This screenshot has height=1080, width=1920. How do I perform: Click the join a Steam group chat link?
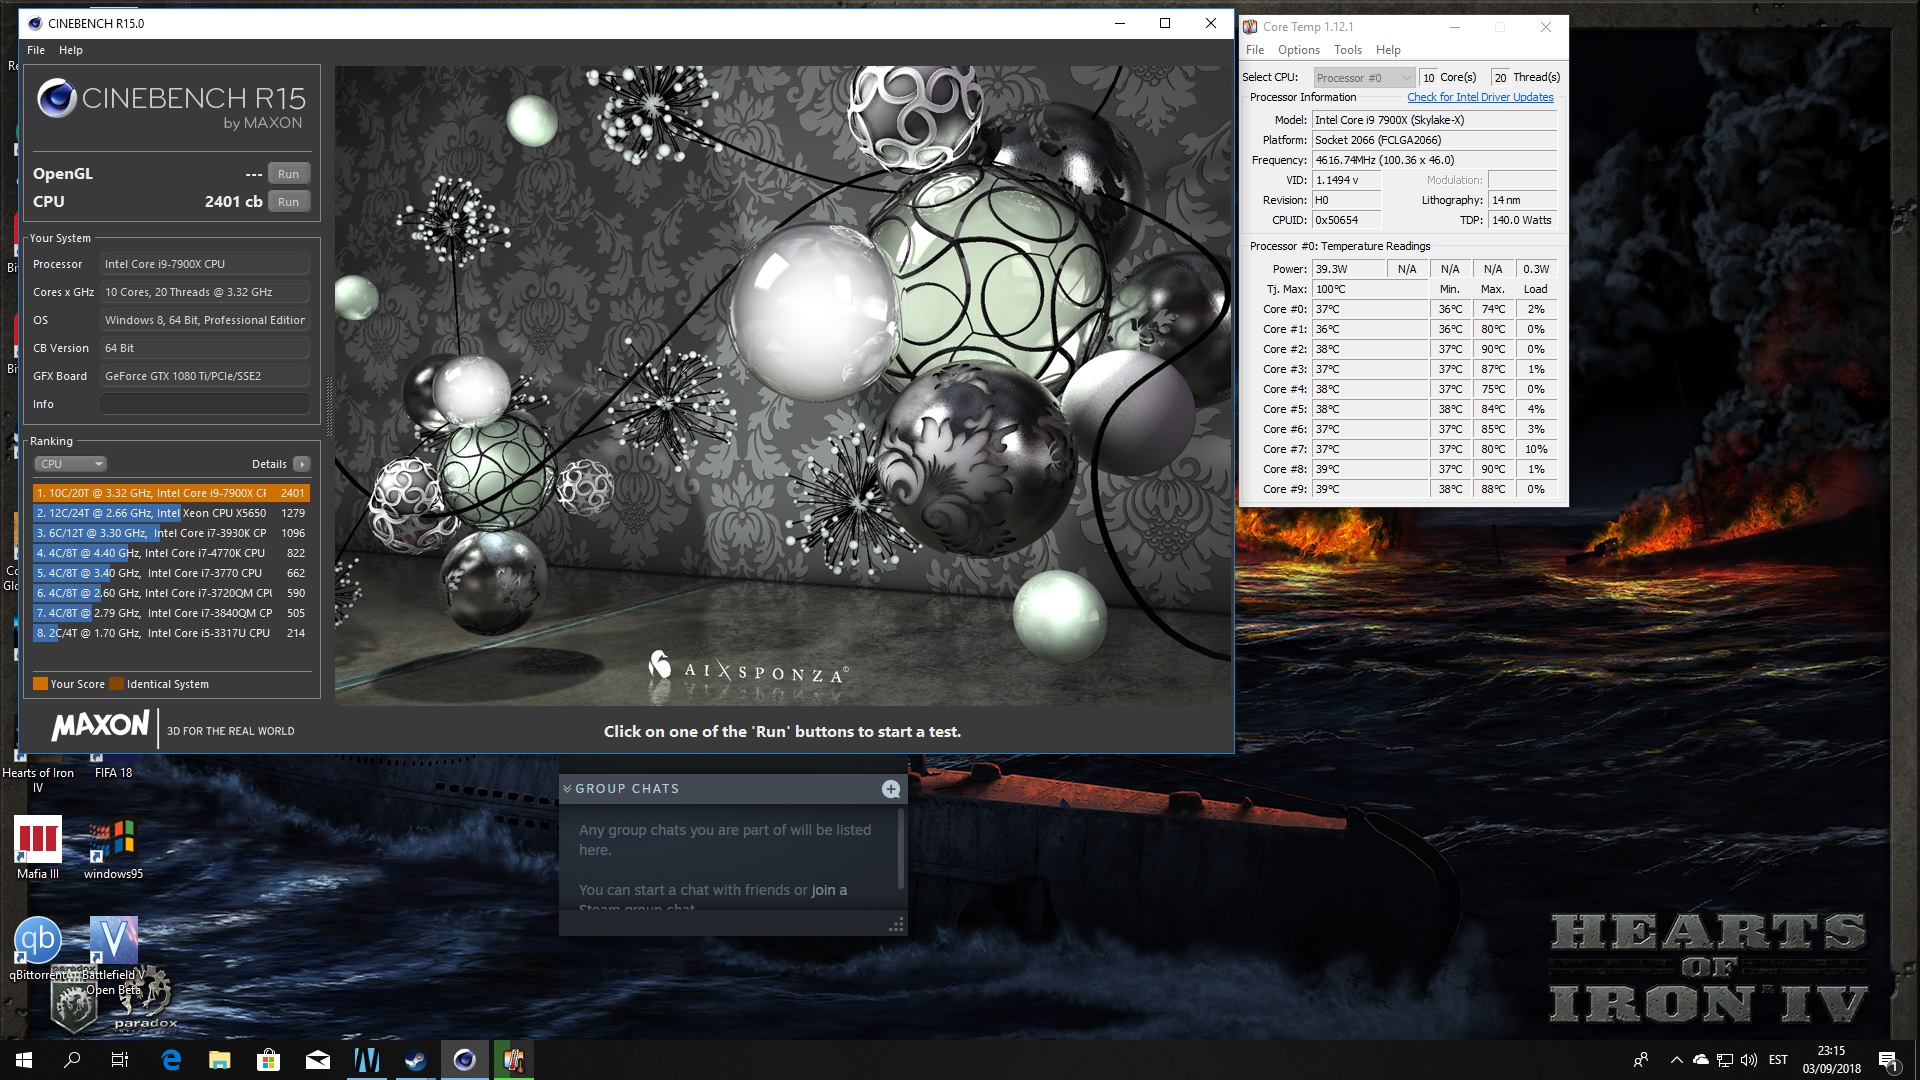coord(829,890)
